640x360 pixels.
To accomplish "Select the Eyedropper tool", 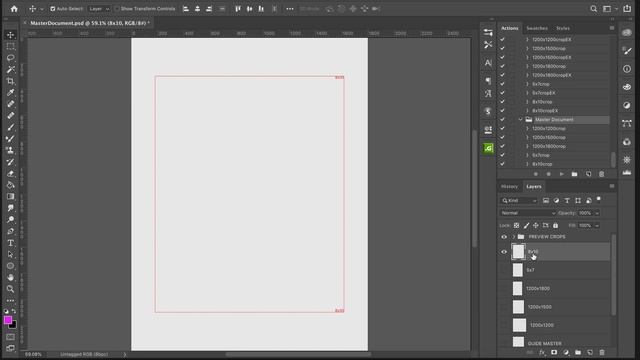I will (x=11, y=92).
